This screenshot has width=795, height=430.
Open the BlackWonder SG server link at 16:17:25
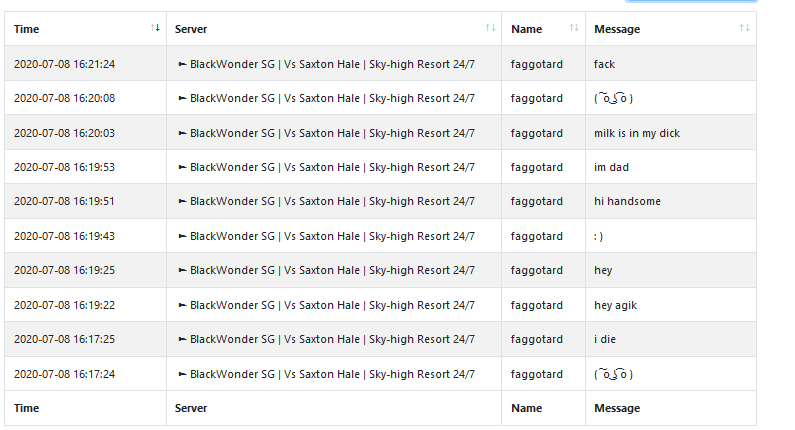(x=332, y=339)
